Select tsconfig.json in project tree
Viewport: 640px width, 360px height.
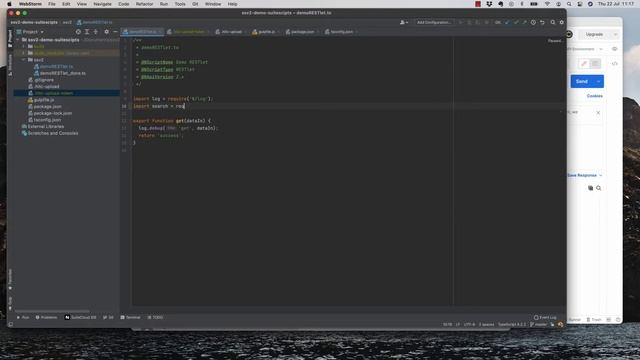47,120
